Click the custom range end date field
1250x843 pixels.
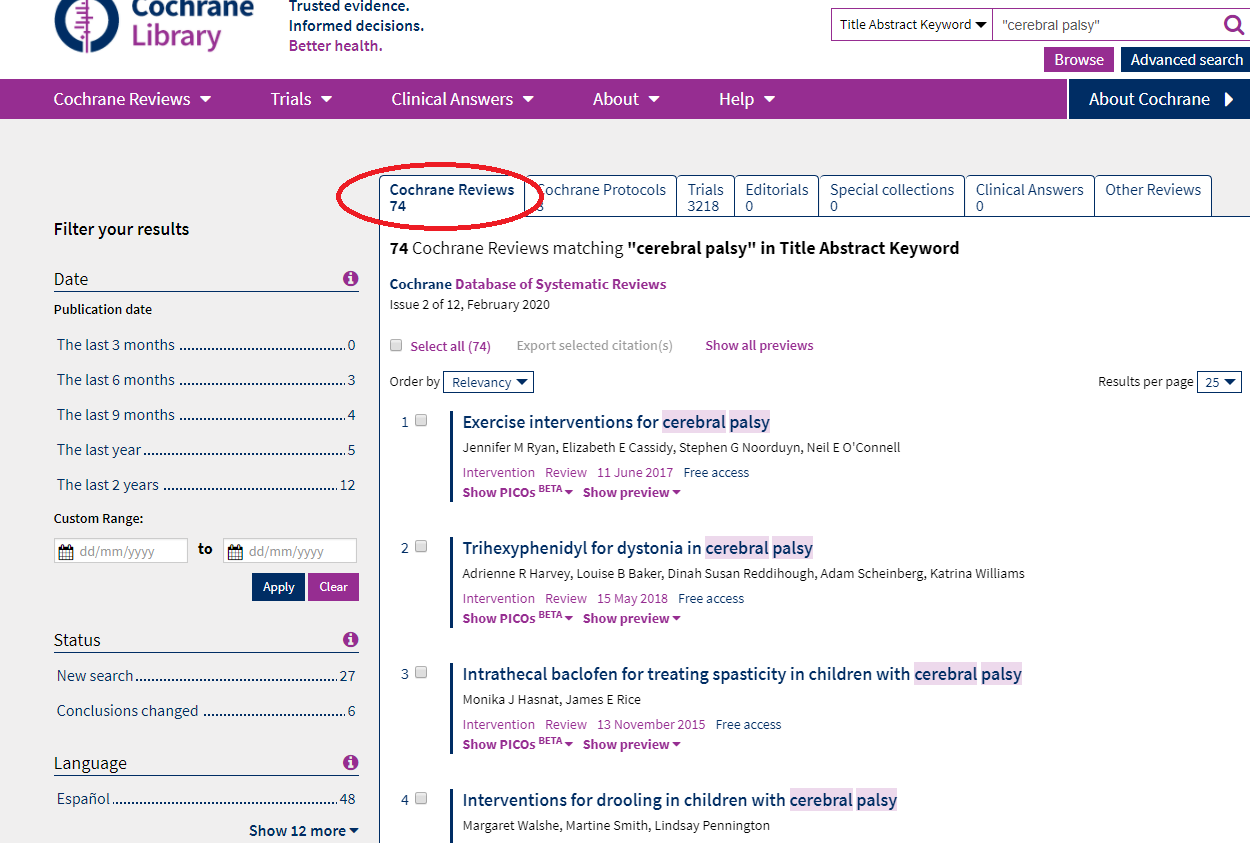click(290, 551)
